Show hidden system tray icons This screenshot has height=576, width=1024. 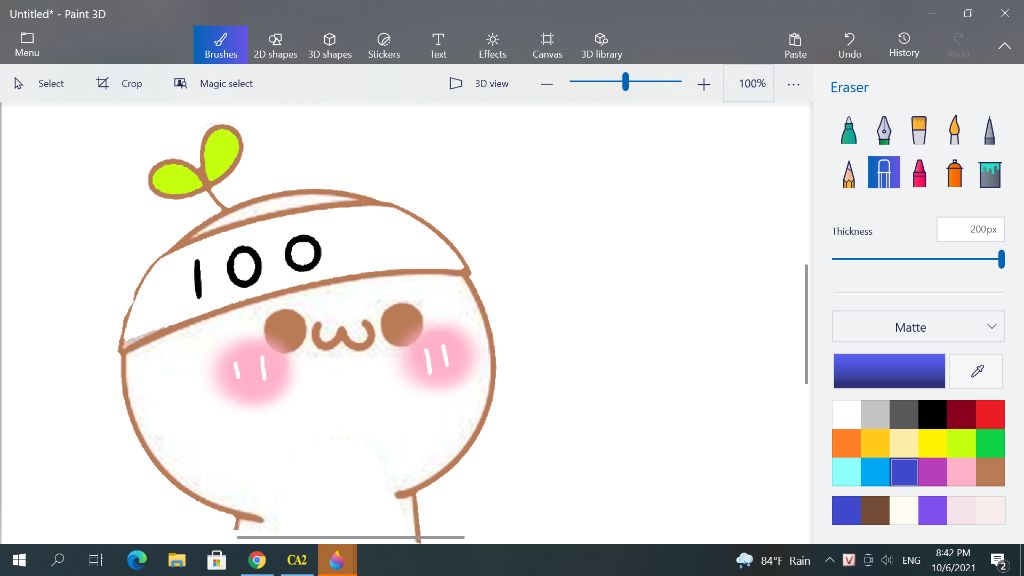pyautogui.click(x=829, y=561)
